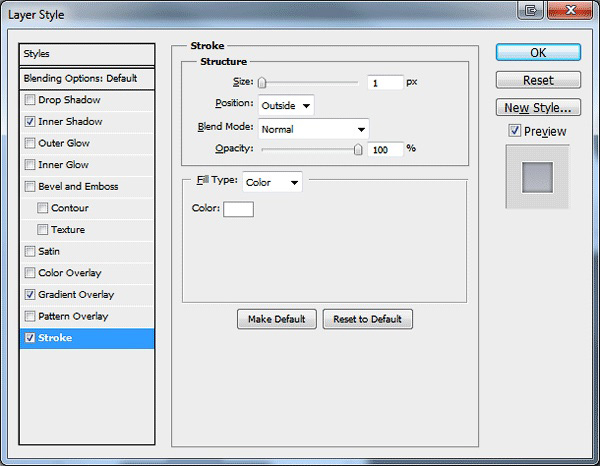The width and height of the screenshot is (600, 466).
Task: Enable the Color Overlay checkbox
Action: (x=29, y=273)
